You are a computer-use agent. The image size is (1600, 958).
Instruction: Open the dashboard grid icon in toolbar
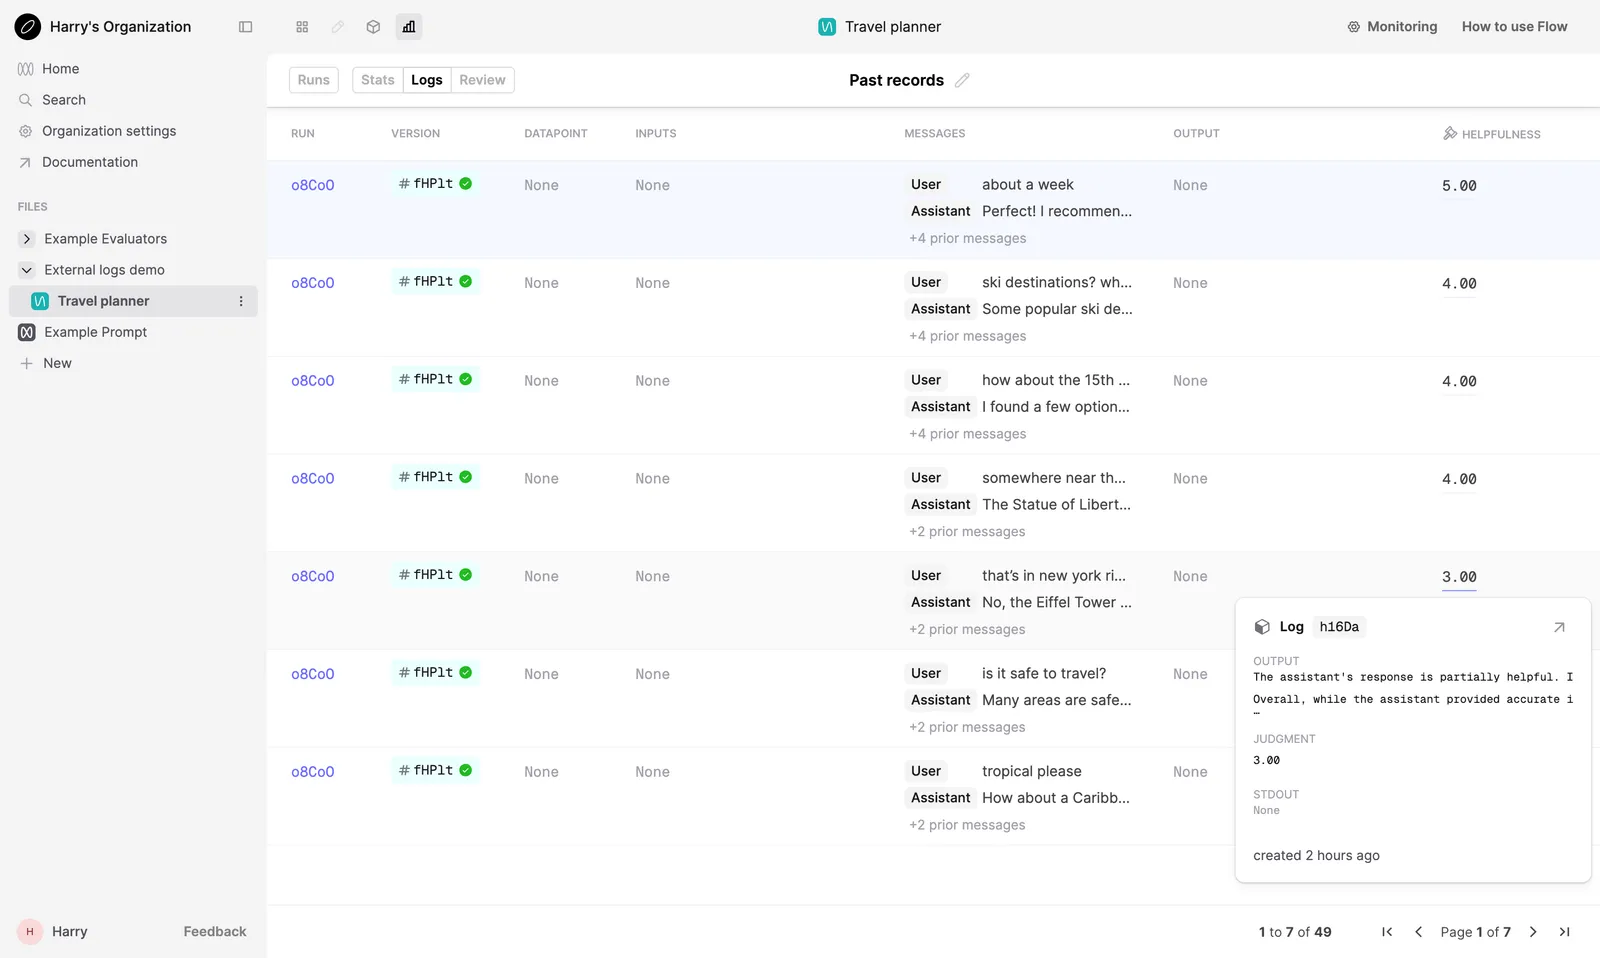coord(302,27)
